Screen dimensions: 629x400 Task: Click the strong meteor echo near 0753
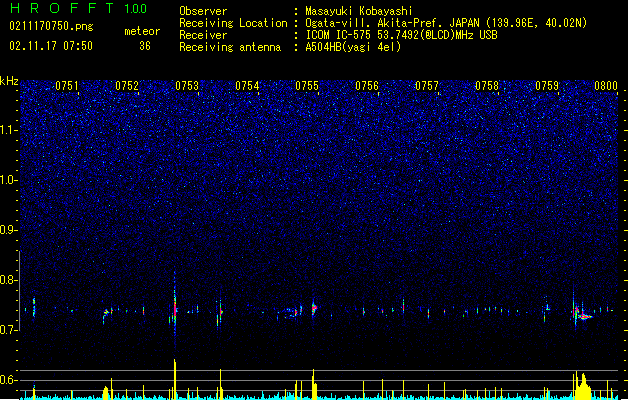175,306
